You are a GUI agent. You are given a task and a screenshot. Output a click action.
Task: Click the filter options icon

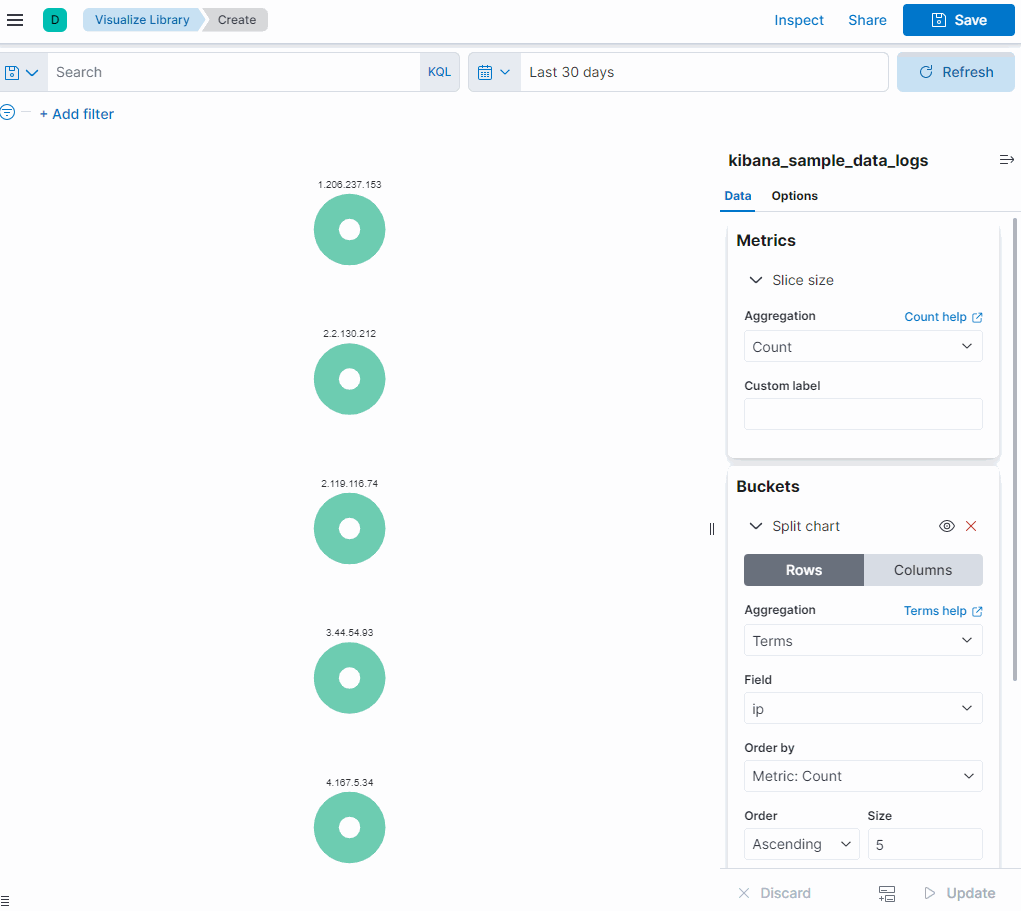click(7, 112)
